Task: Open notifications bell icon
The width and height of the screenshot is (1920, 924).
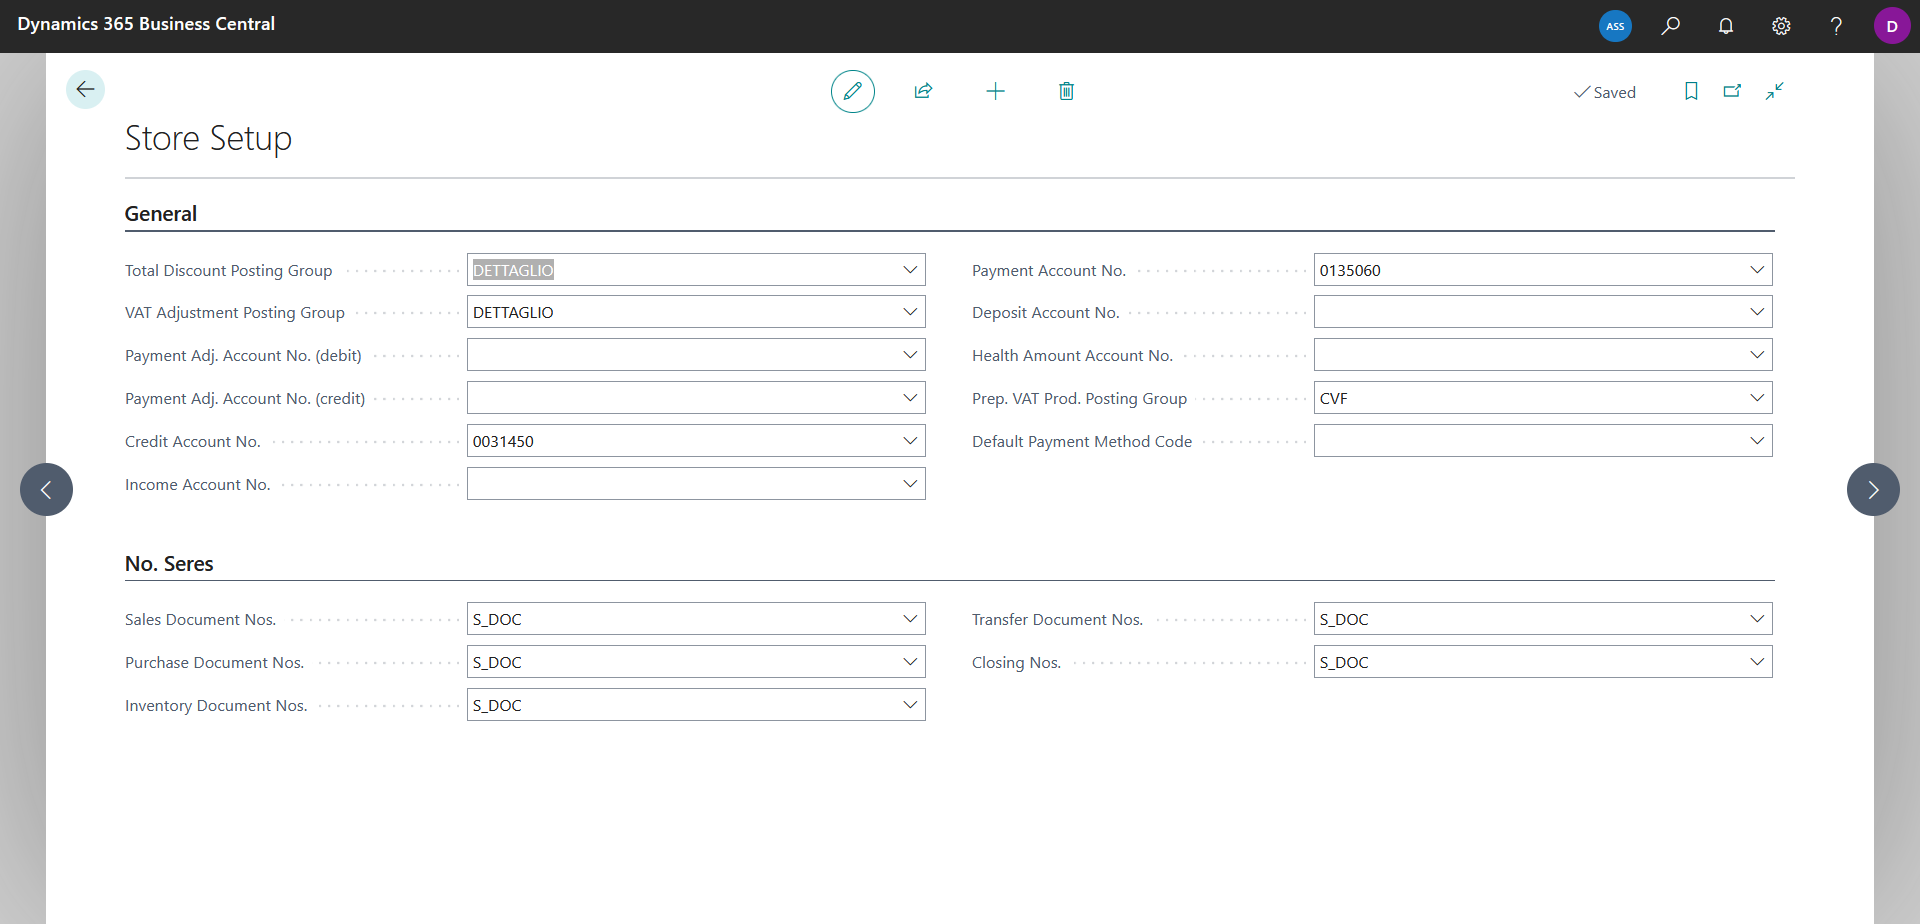Action: click(1726, 26)
